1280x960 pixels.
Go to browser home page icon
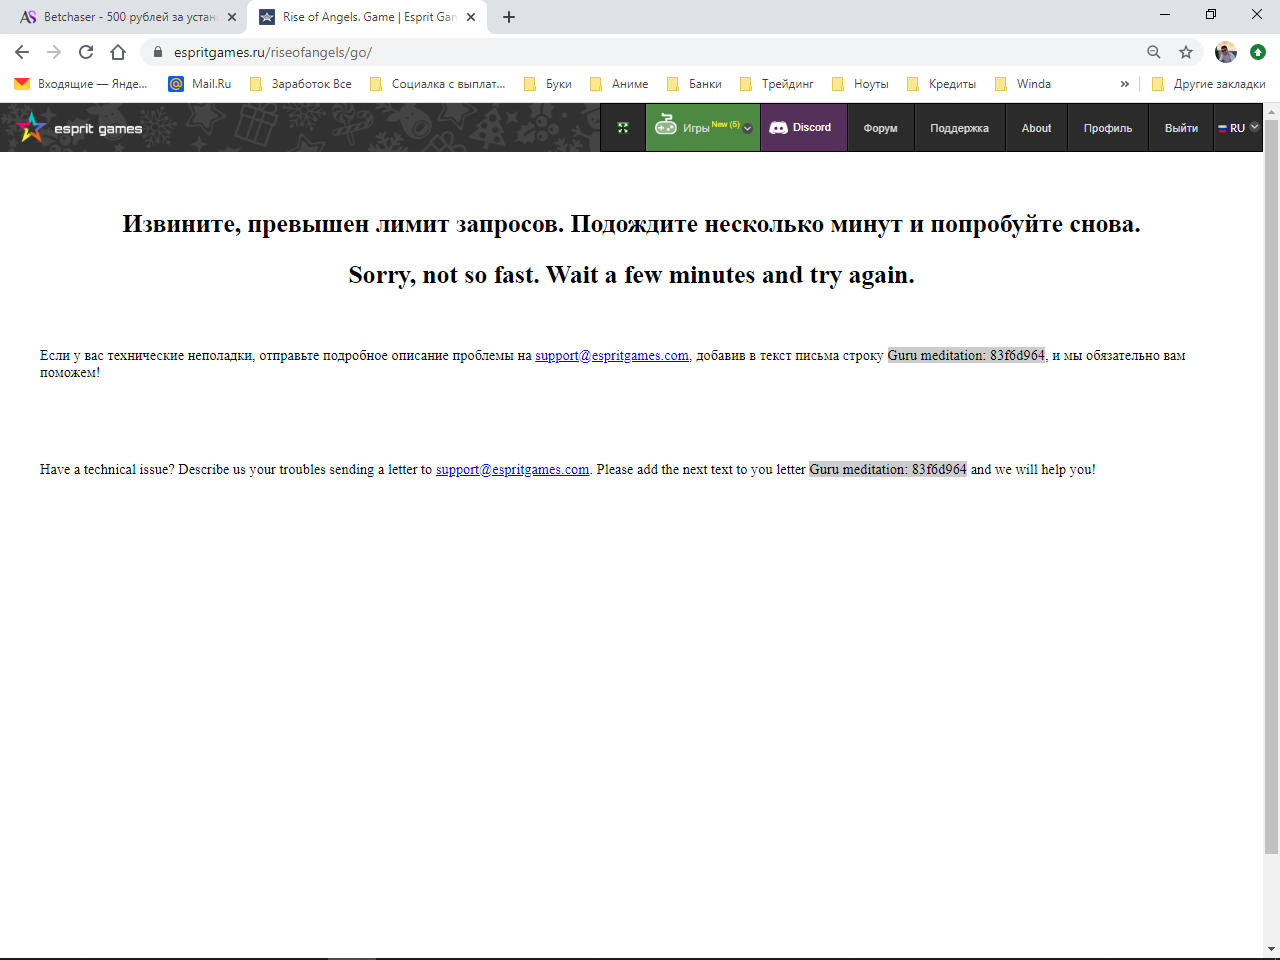[x=118, y=52]
